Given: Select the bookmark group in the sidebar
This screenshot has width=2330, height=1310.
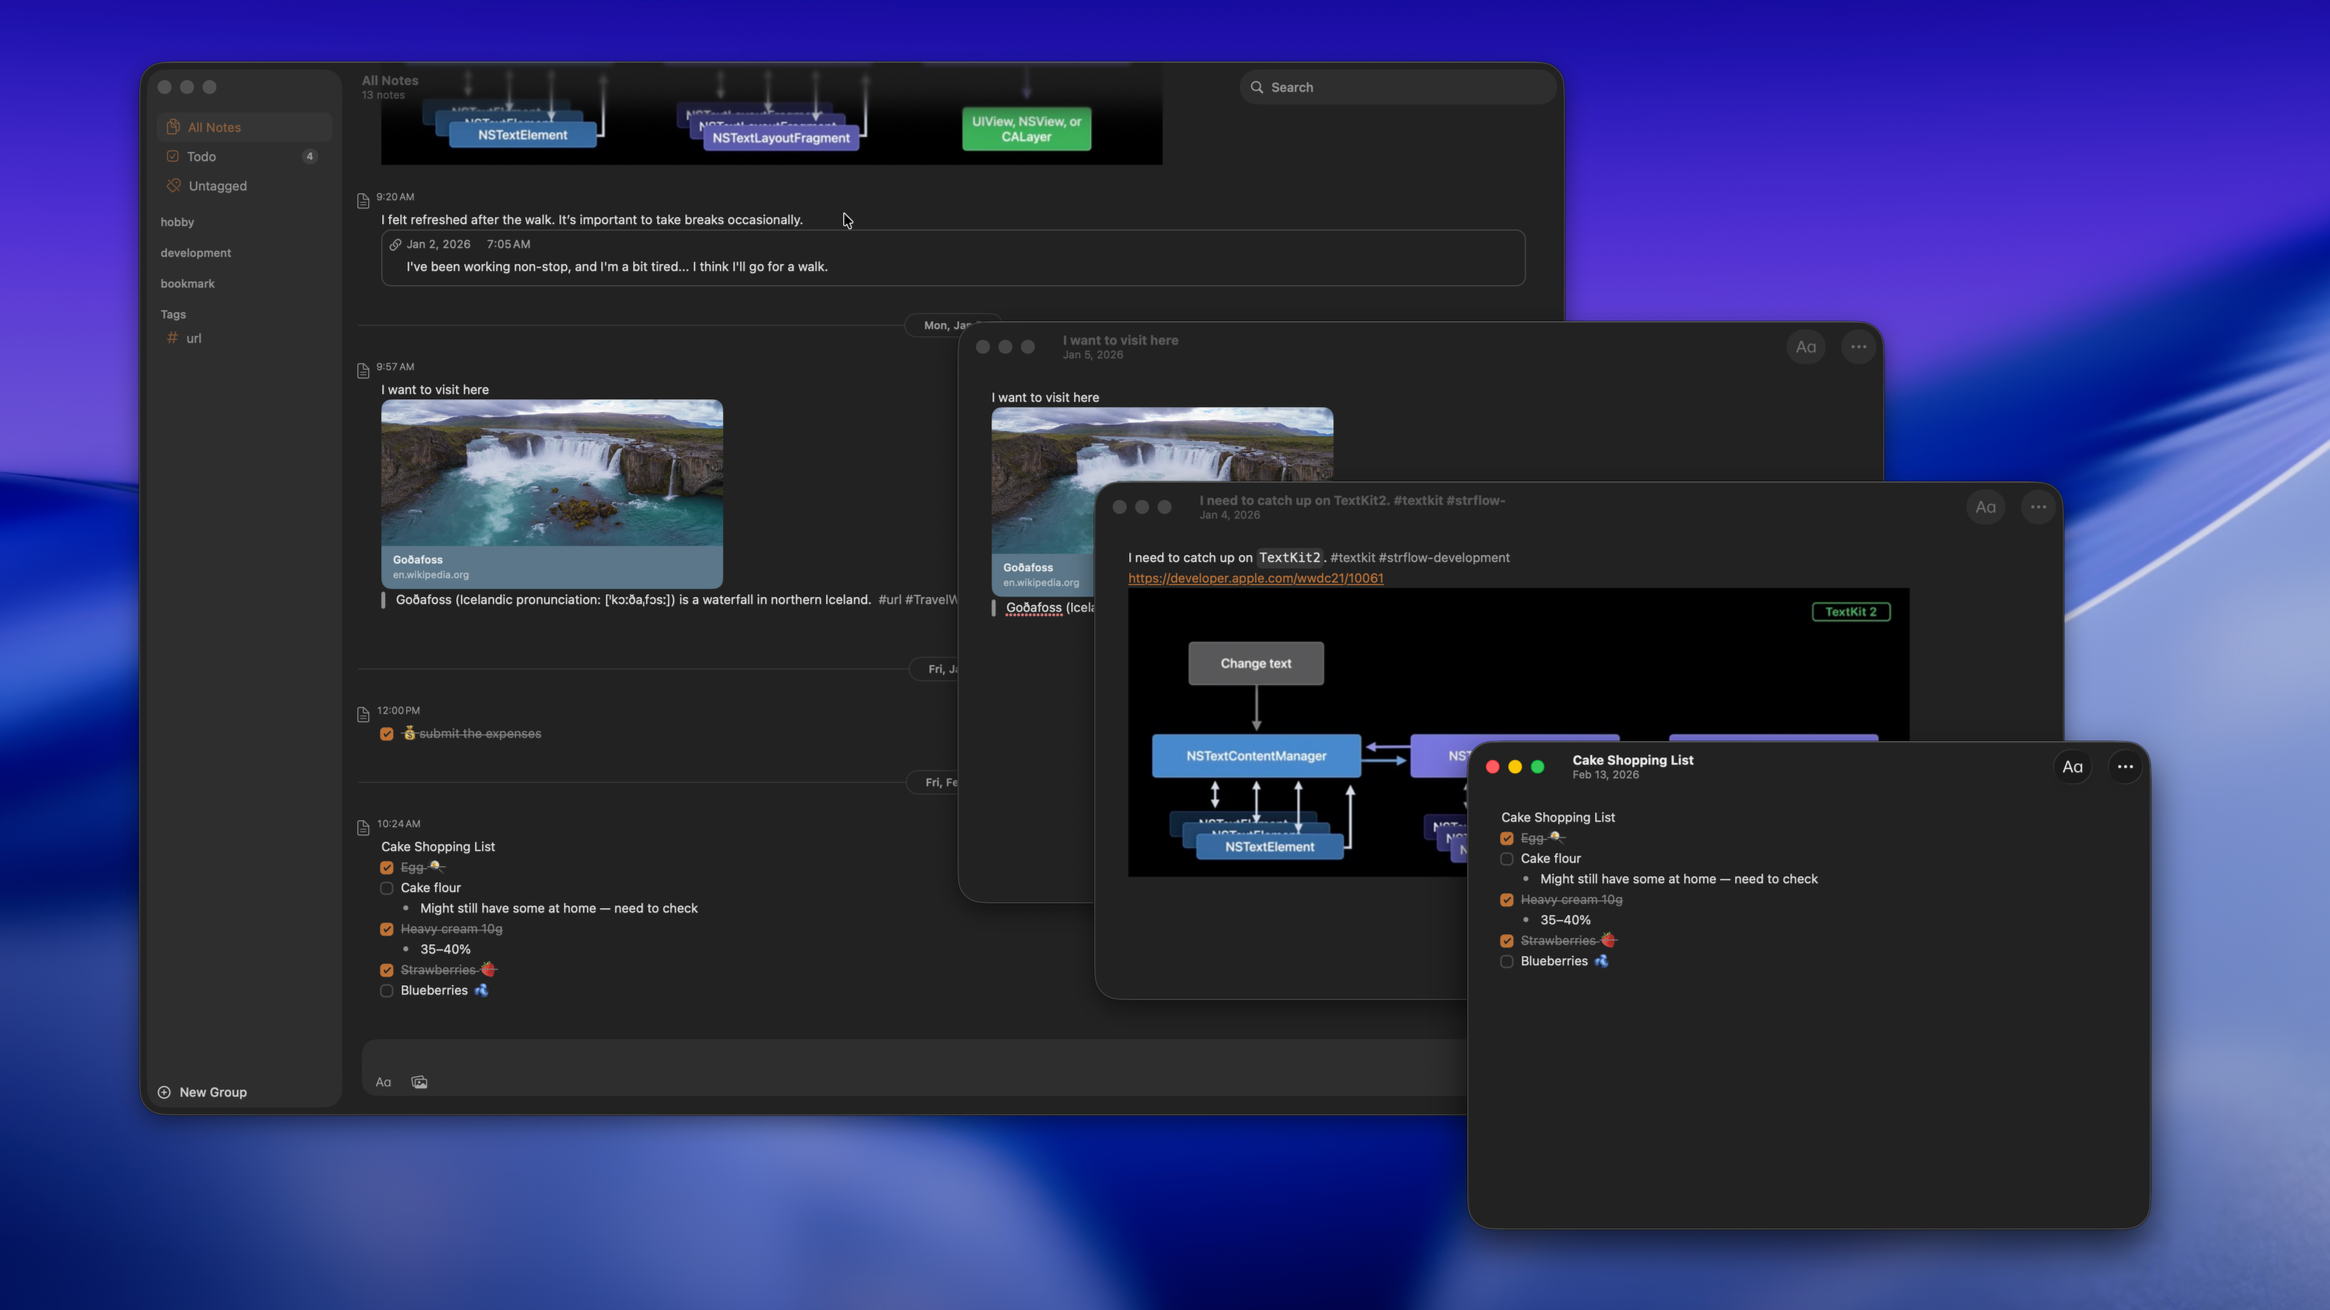Looking at the screenshot, I should pyautogui.click(x=188, y=283).
